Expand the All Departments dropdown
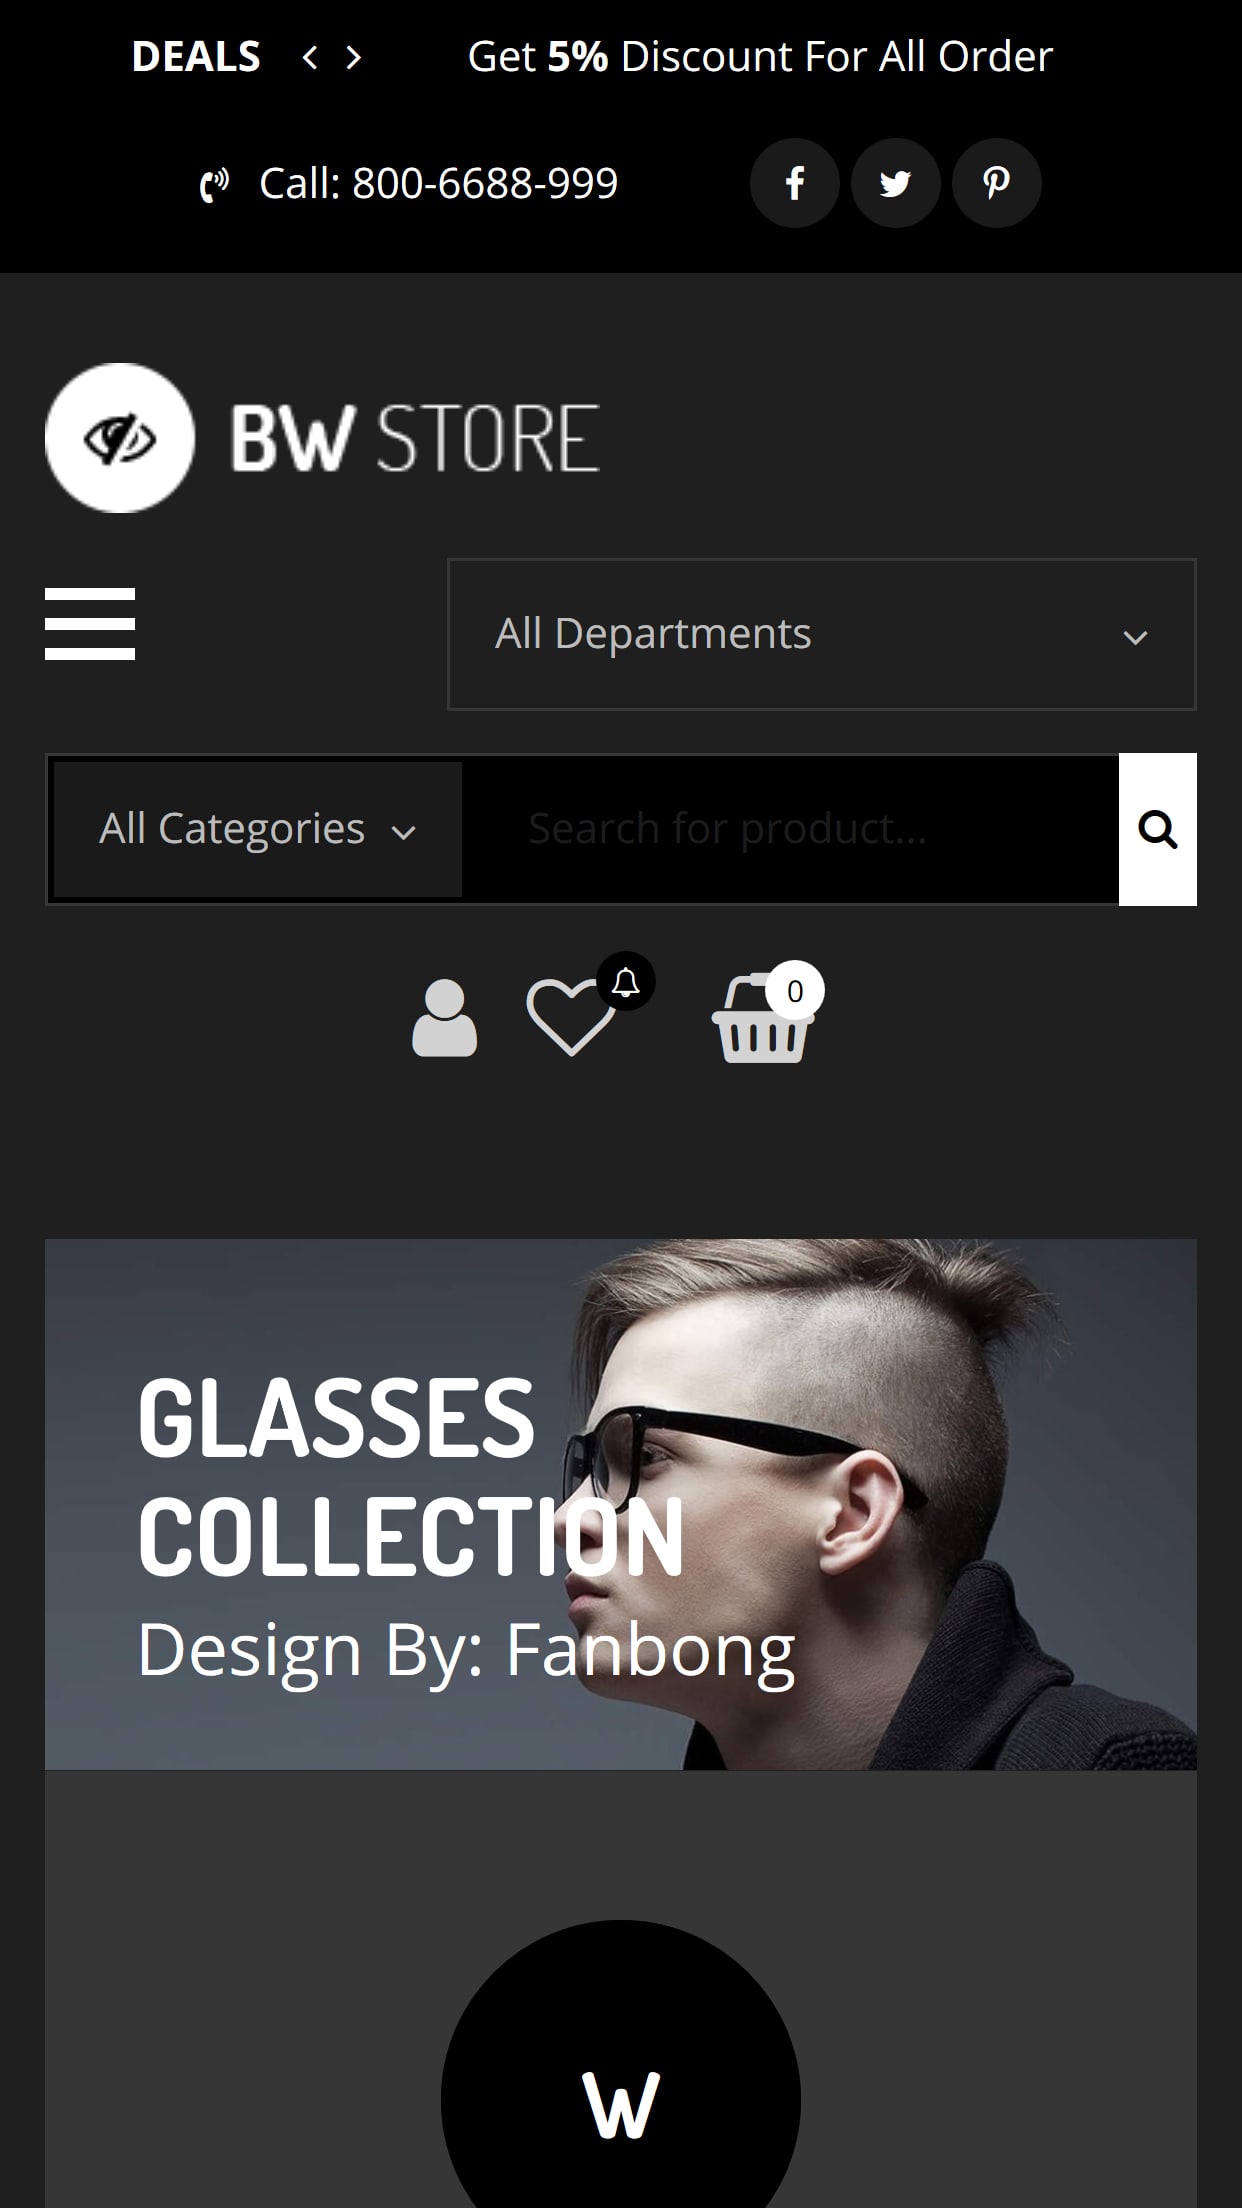The height and width of the screenshot is (2208, 1242). pyautogui.click(x=822, y=634)
